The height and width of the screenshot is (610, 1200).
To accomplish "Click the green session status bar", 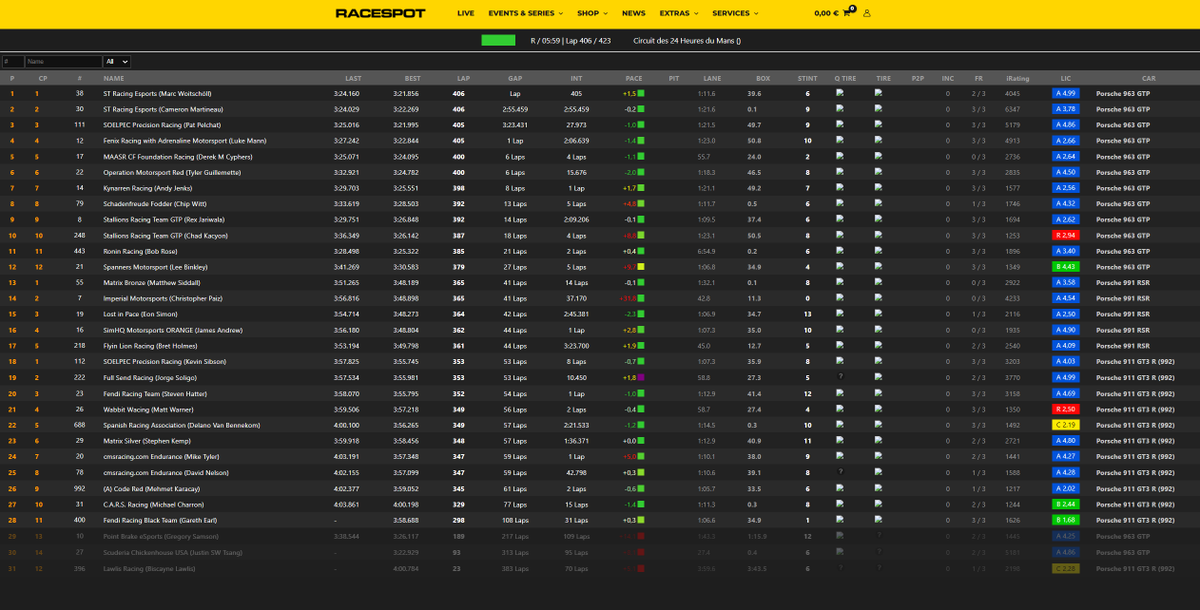I will (498, 41).
